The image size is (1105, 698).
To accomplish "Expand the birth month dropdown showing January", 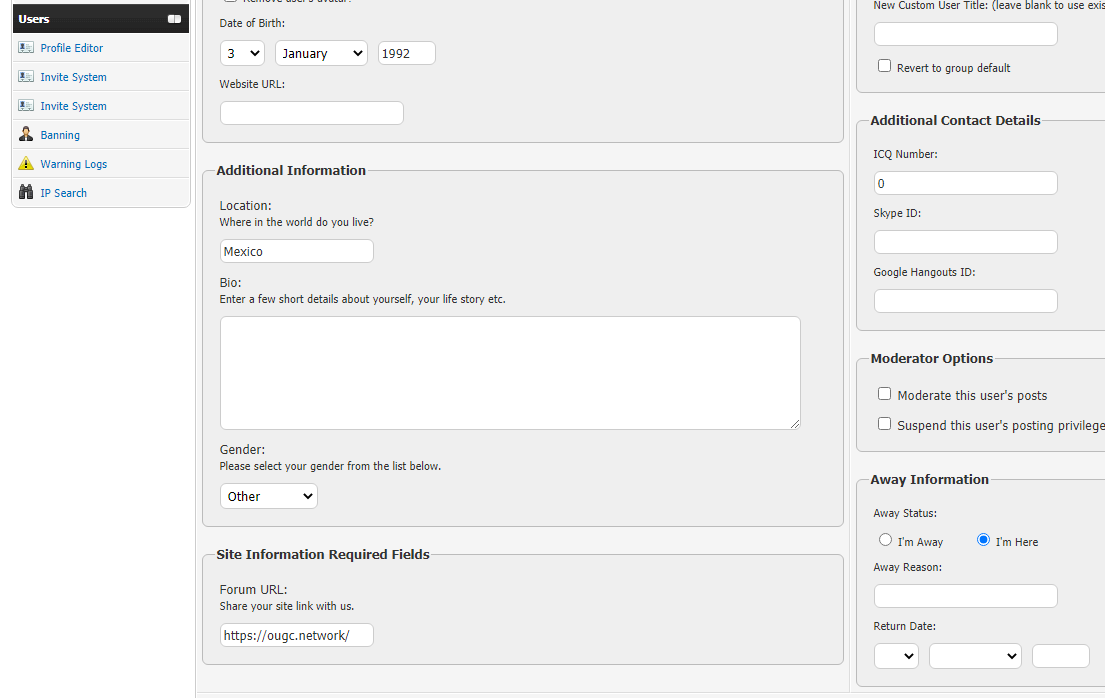I will tap(321, 53).
